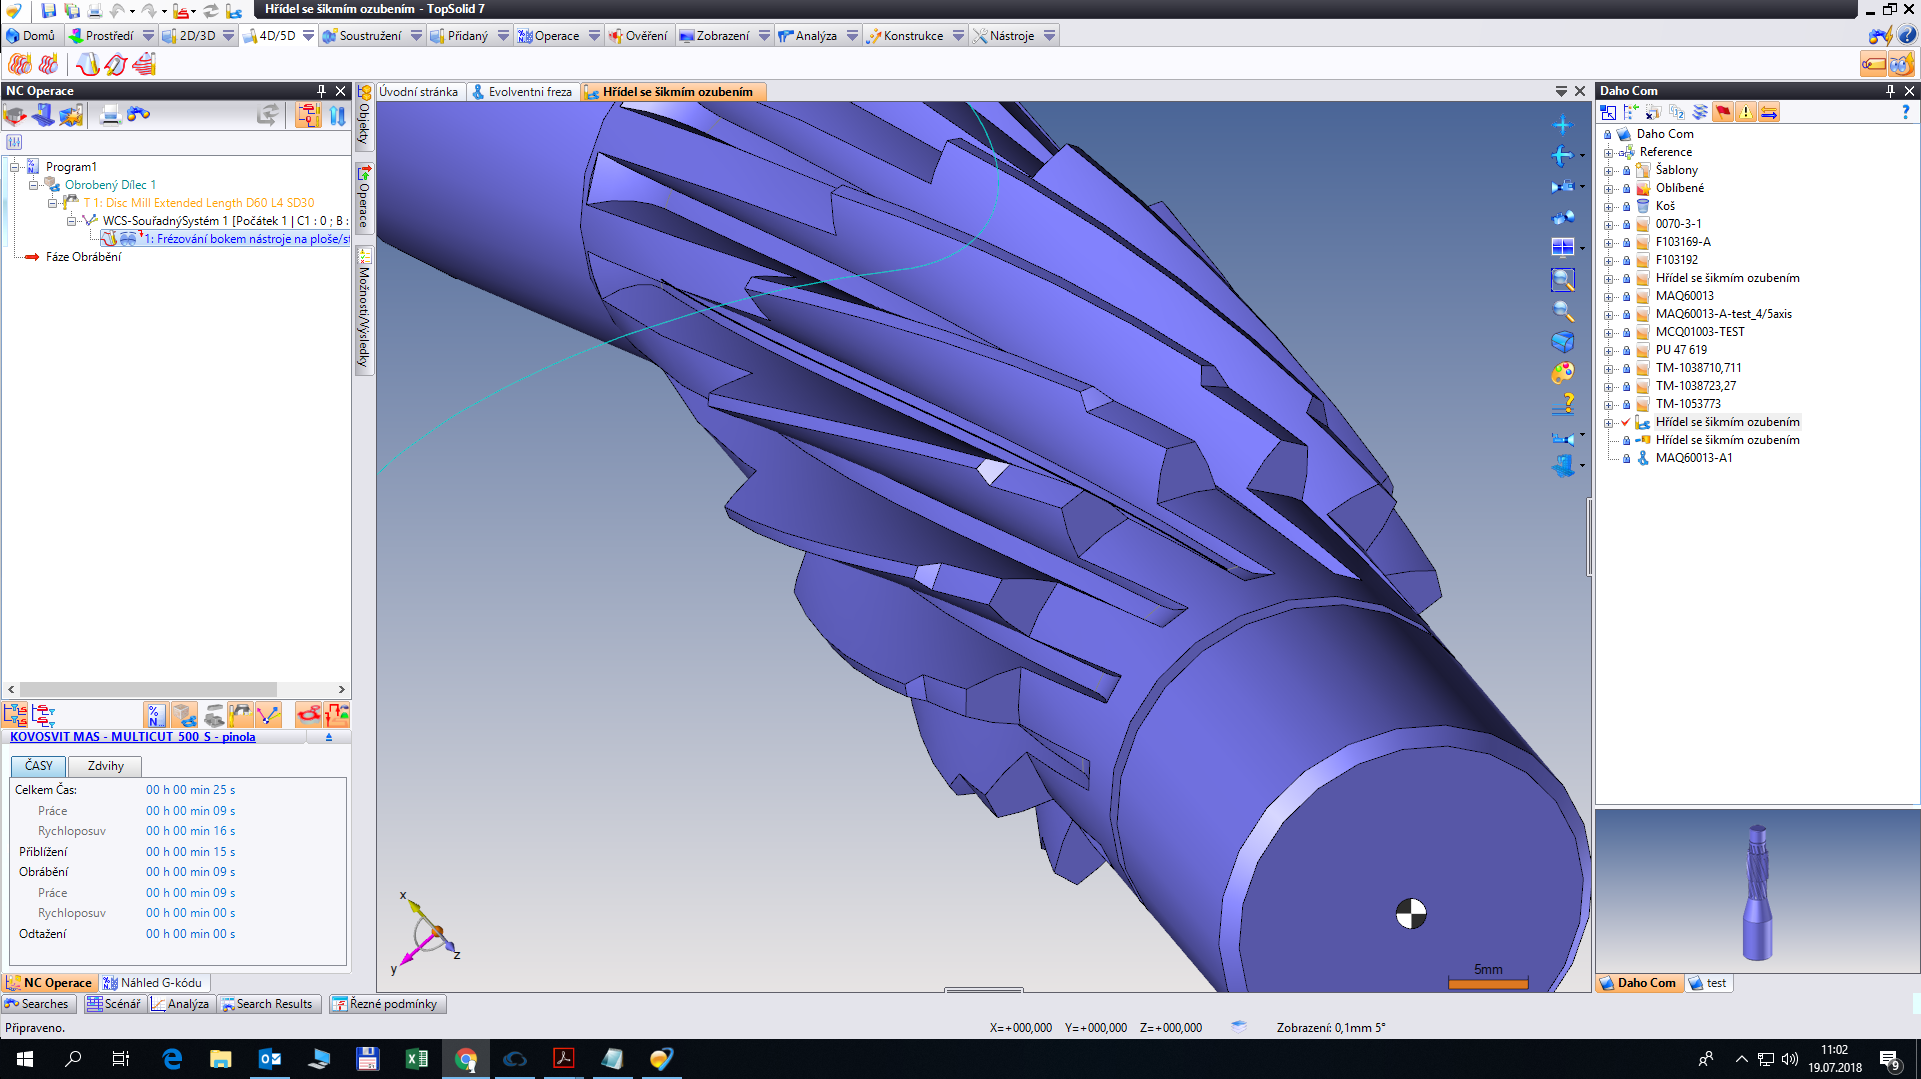Viewport: 1921px width, 1079px height.
Task: Switch to the Zdvihy tab
Action: tap(105, 766)
